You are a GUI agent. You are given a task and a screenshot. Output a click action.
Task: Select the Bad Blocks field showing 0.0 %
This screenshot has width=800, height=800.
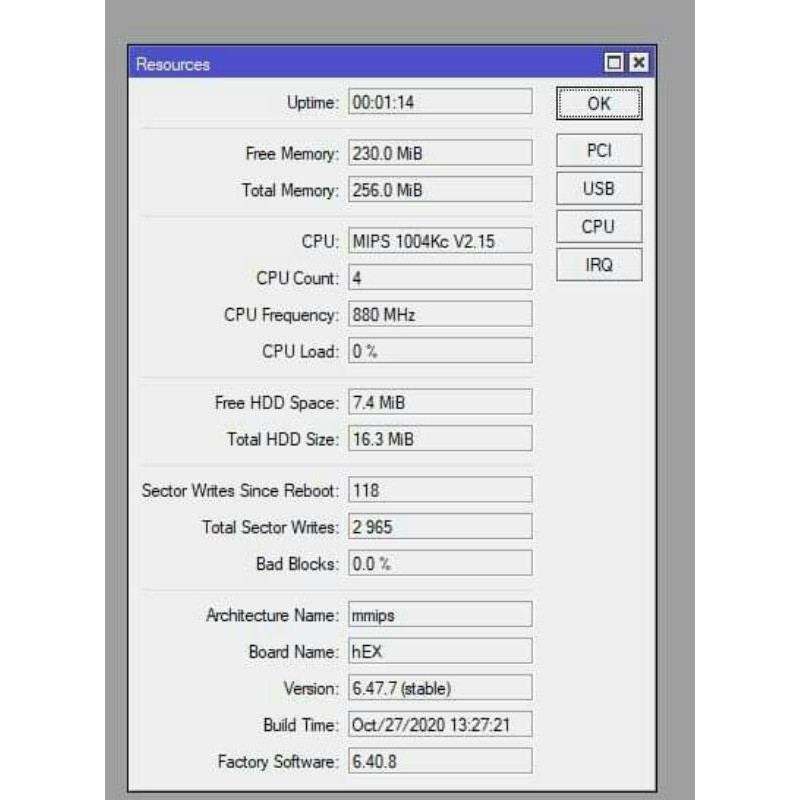point(438,563)
